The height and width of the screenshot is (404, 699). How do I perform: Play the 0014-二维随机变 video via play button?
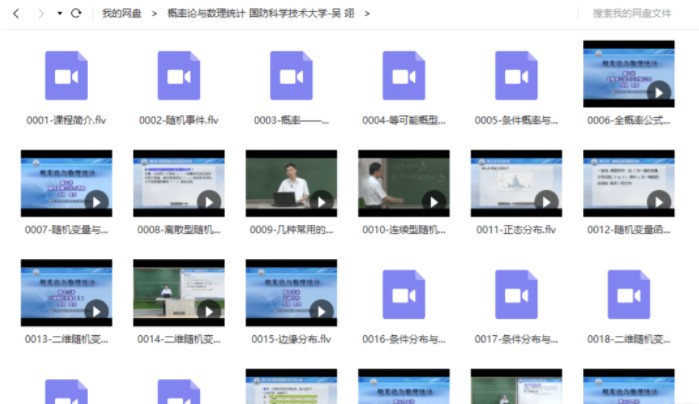pos(209,312)
